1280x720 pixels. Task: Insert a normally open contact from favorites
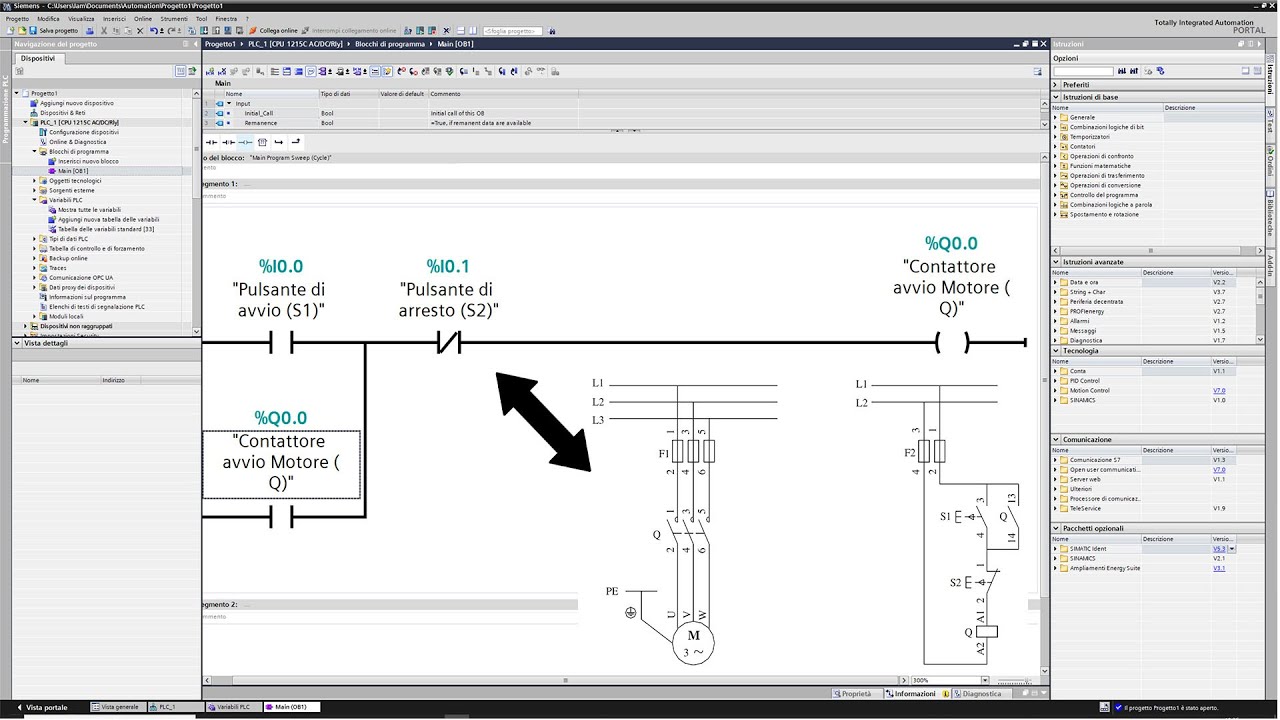(211, 142)
